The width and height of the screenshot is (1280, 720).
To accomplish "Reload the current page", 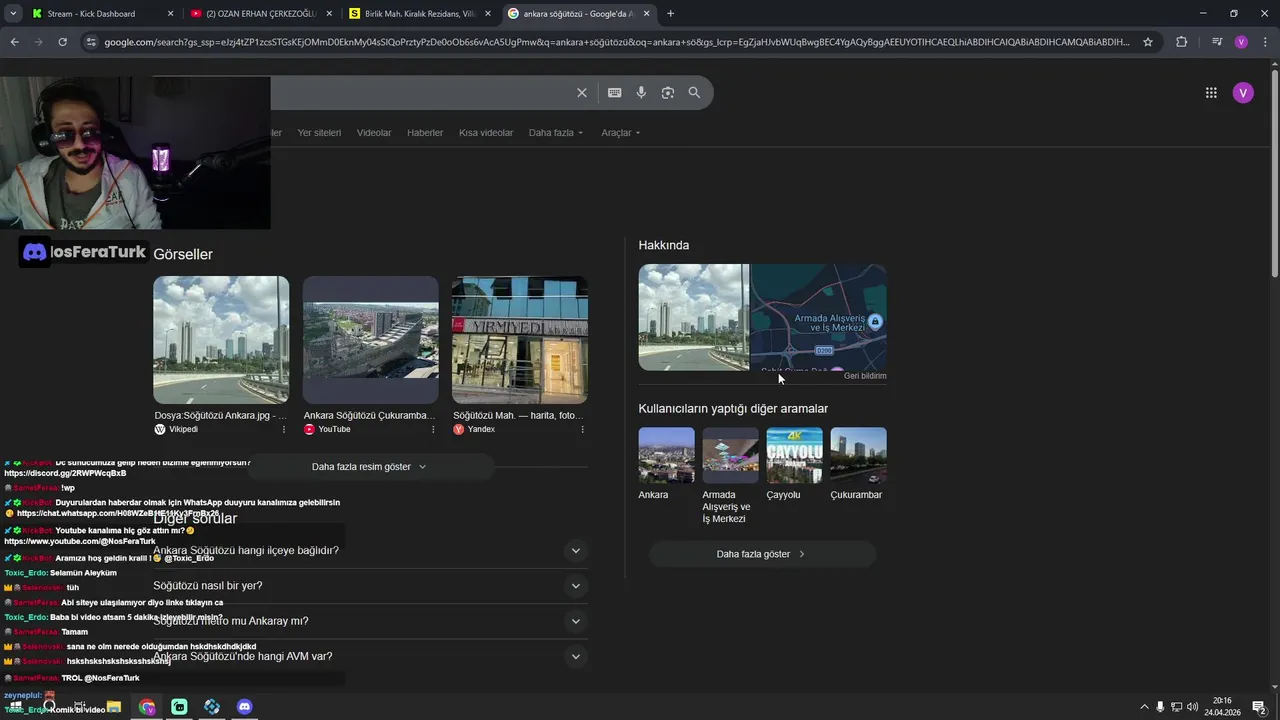I will [62, 42].
